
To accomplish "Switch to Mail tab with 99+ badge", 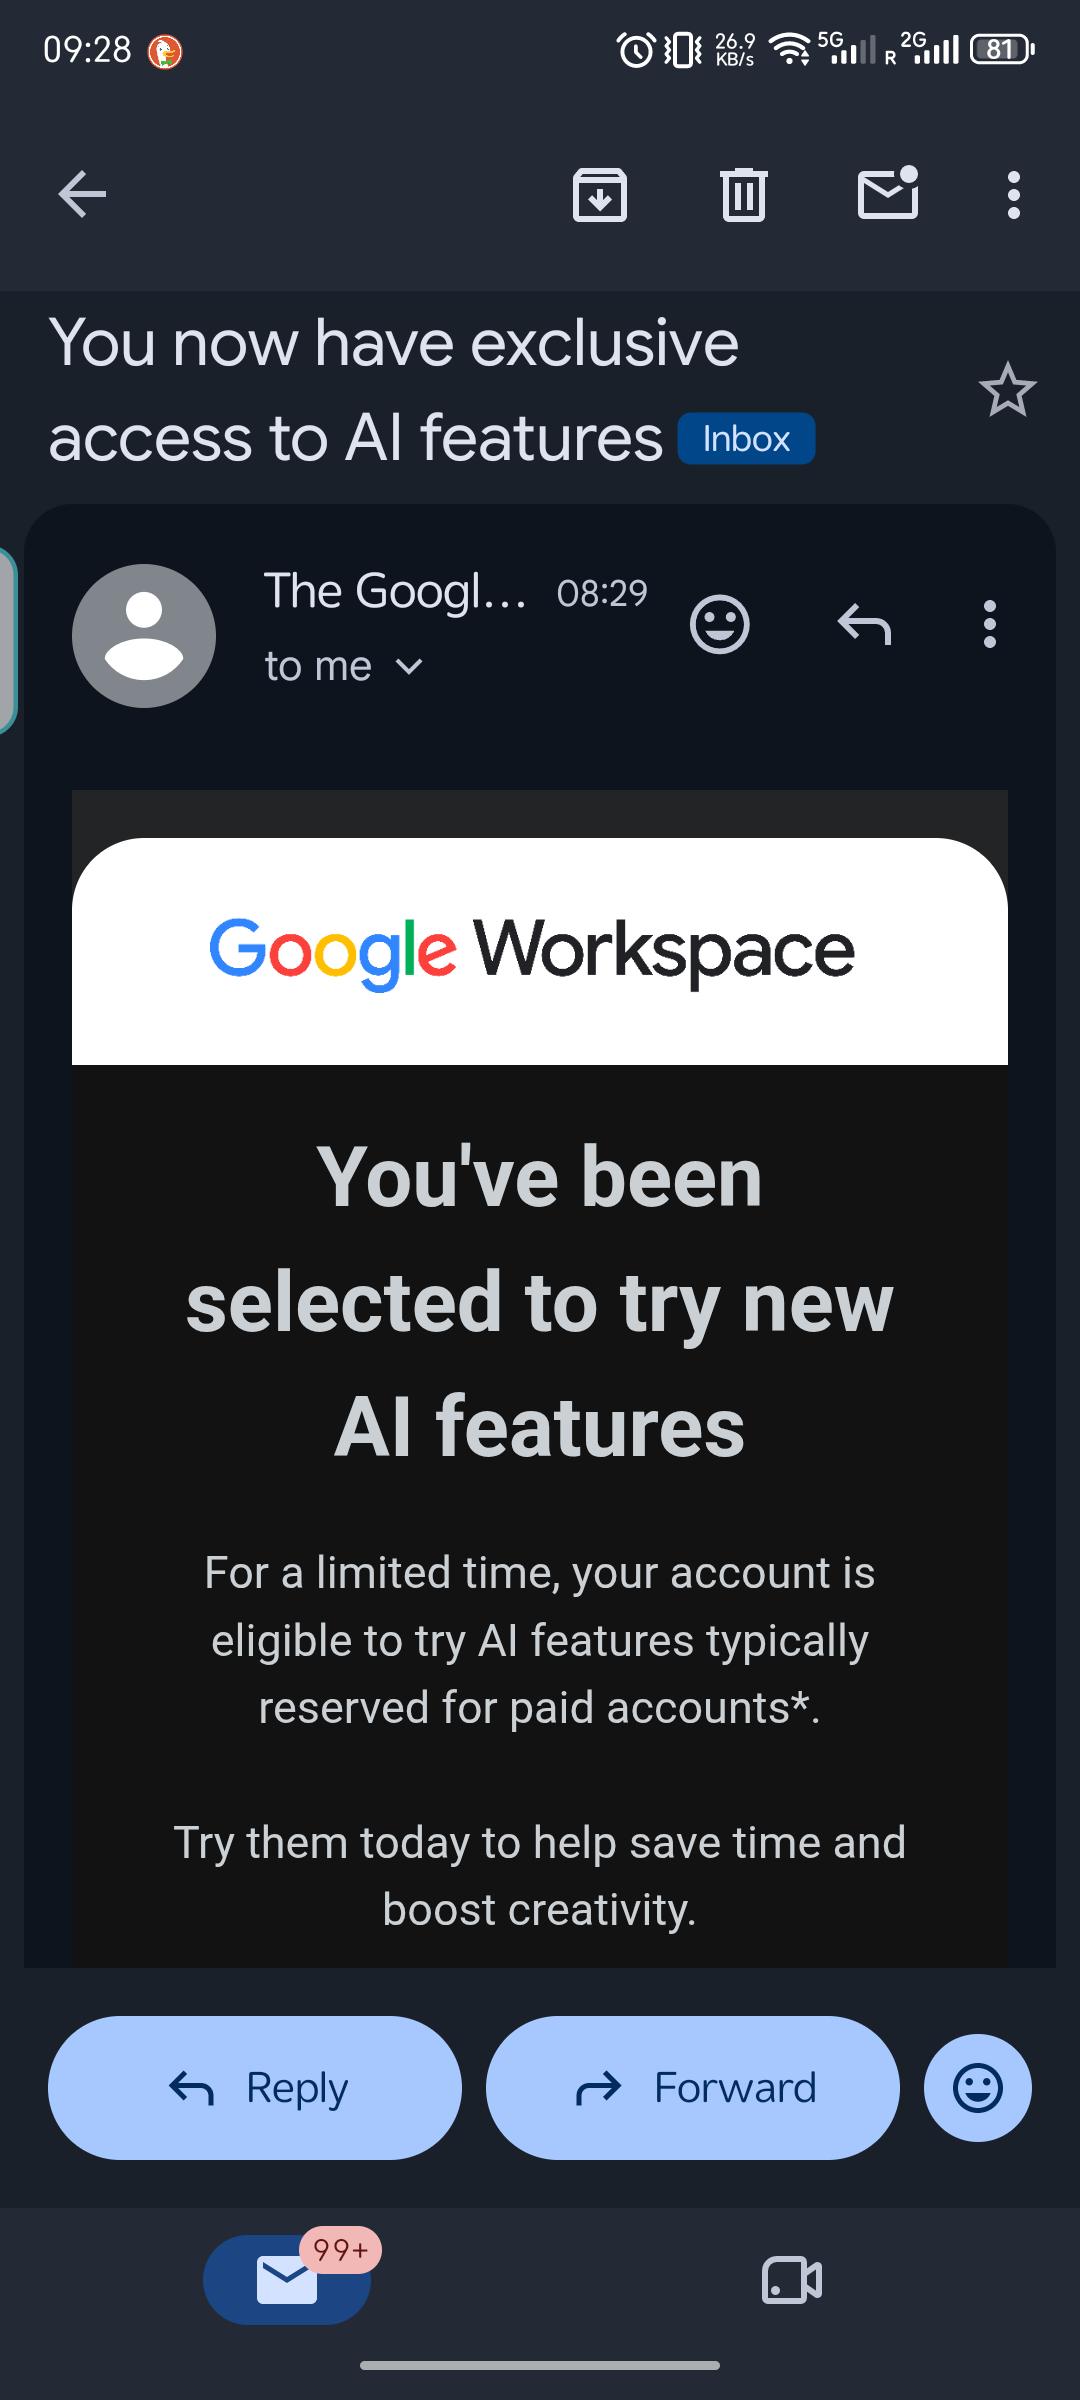I will 287,2280.
